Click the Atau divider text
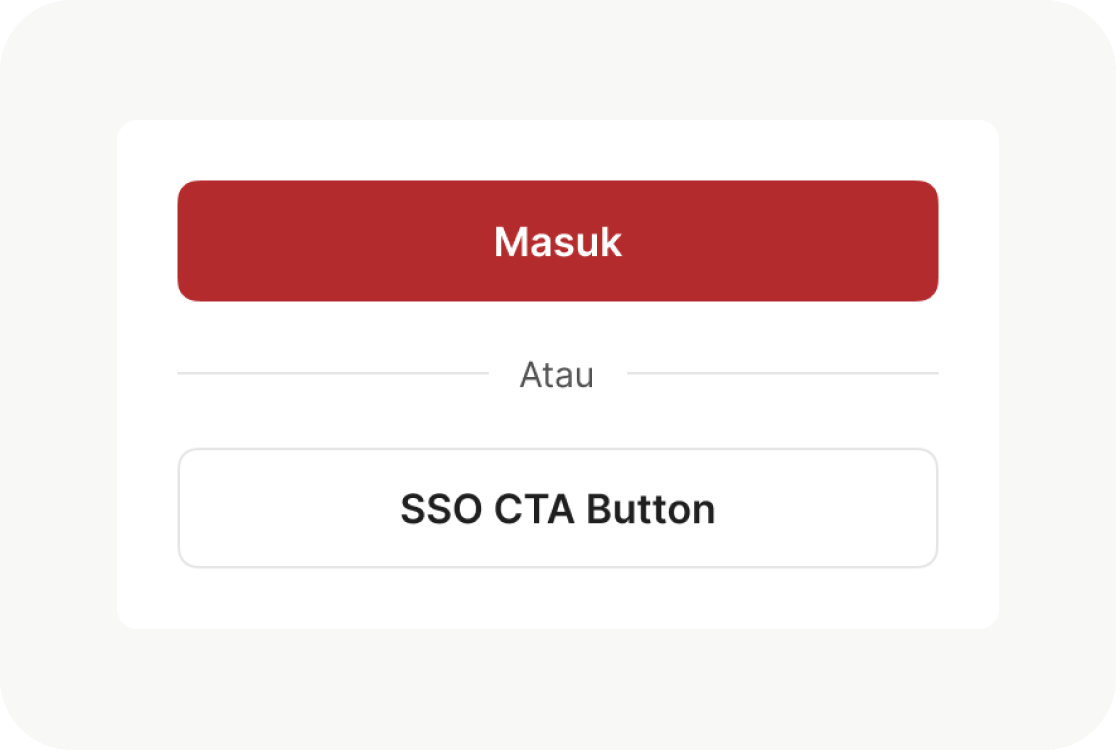Screen dimensions: 1116x750 pyautogui.click(x=557, y=375)
